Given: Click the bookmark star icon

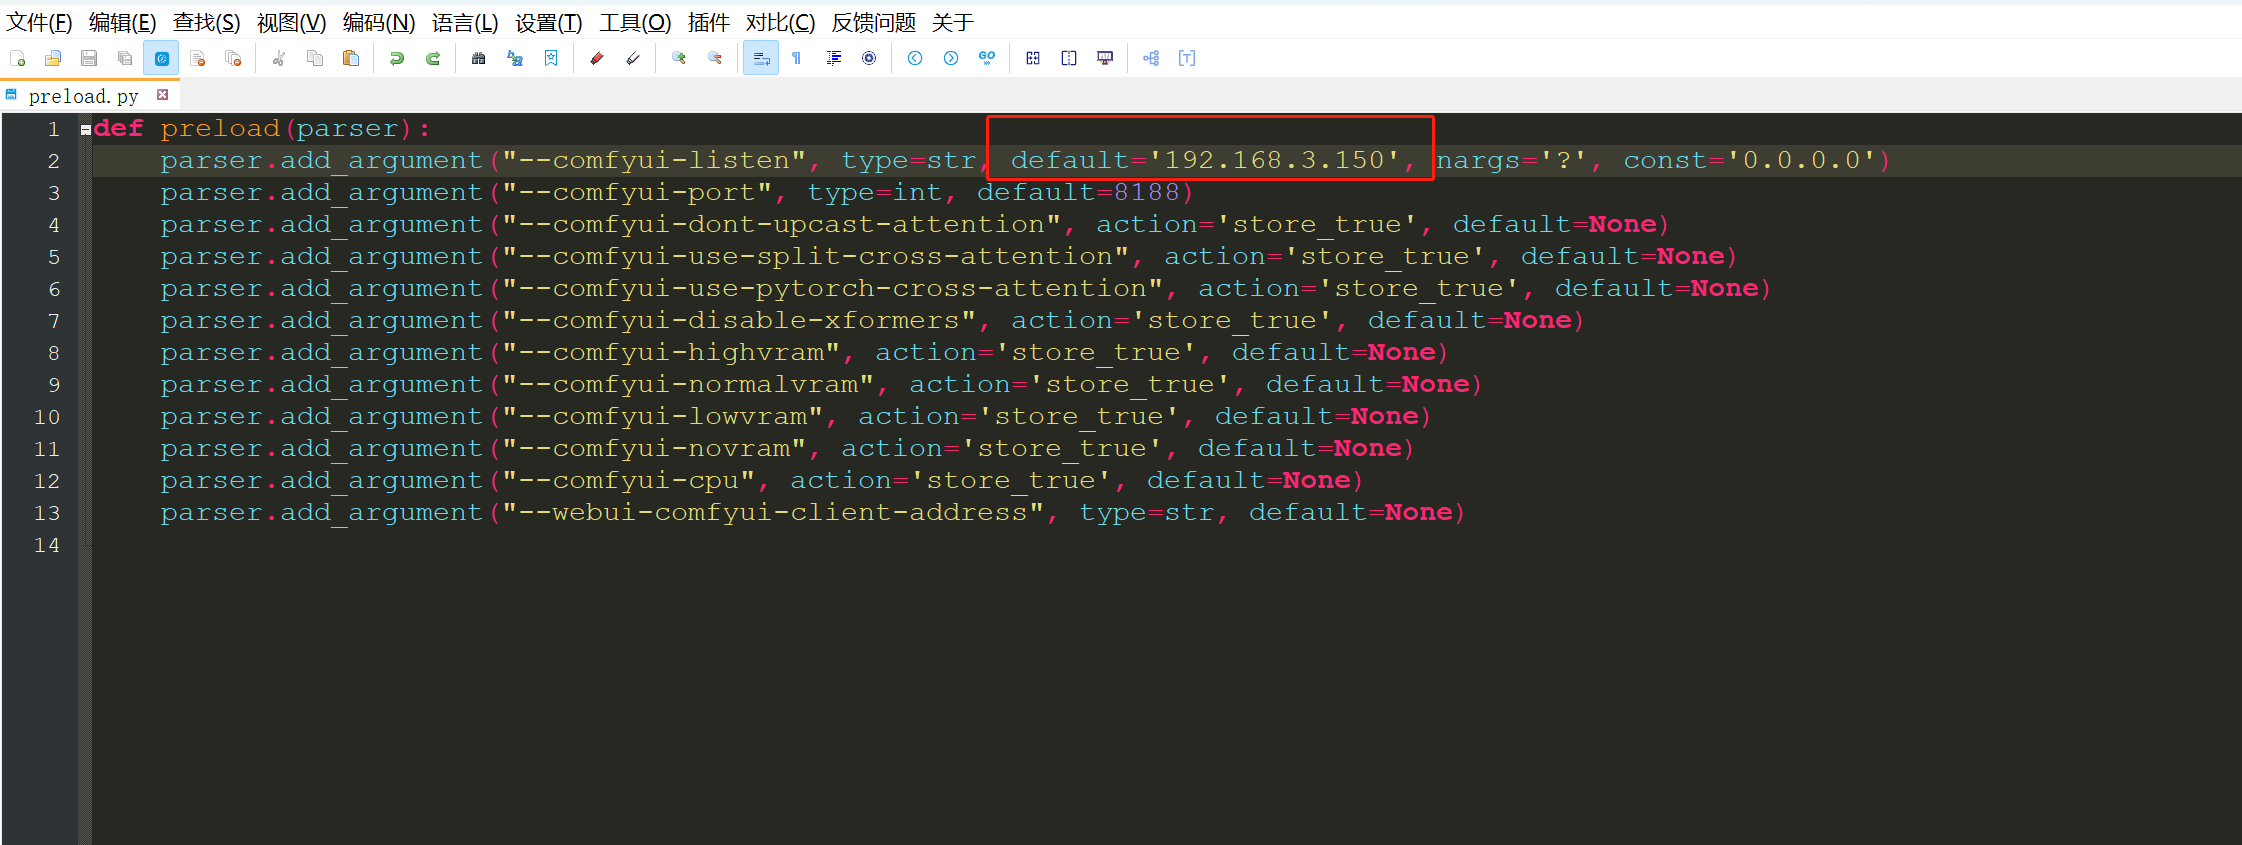Looking at the screenshot, I should pyautogui.click(x=551, y=58).
